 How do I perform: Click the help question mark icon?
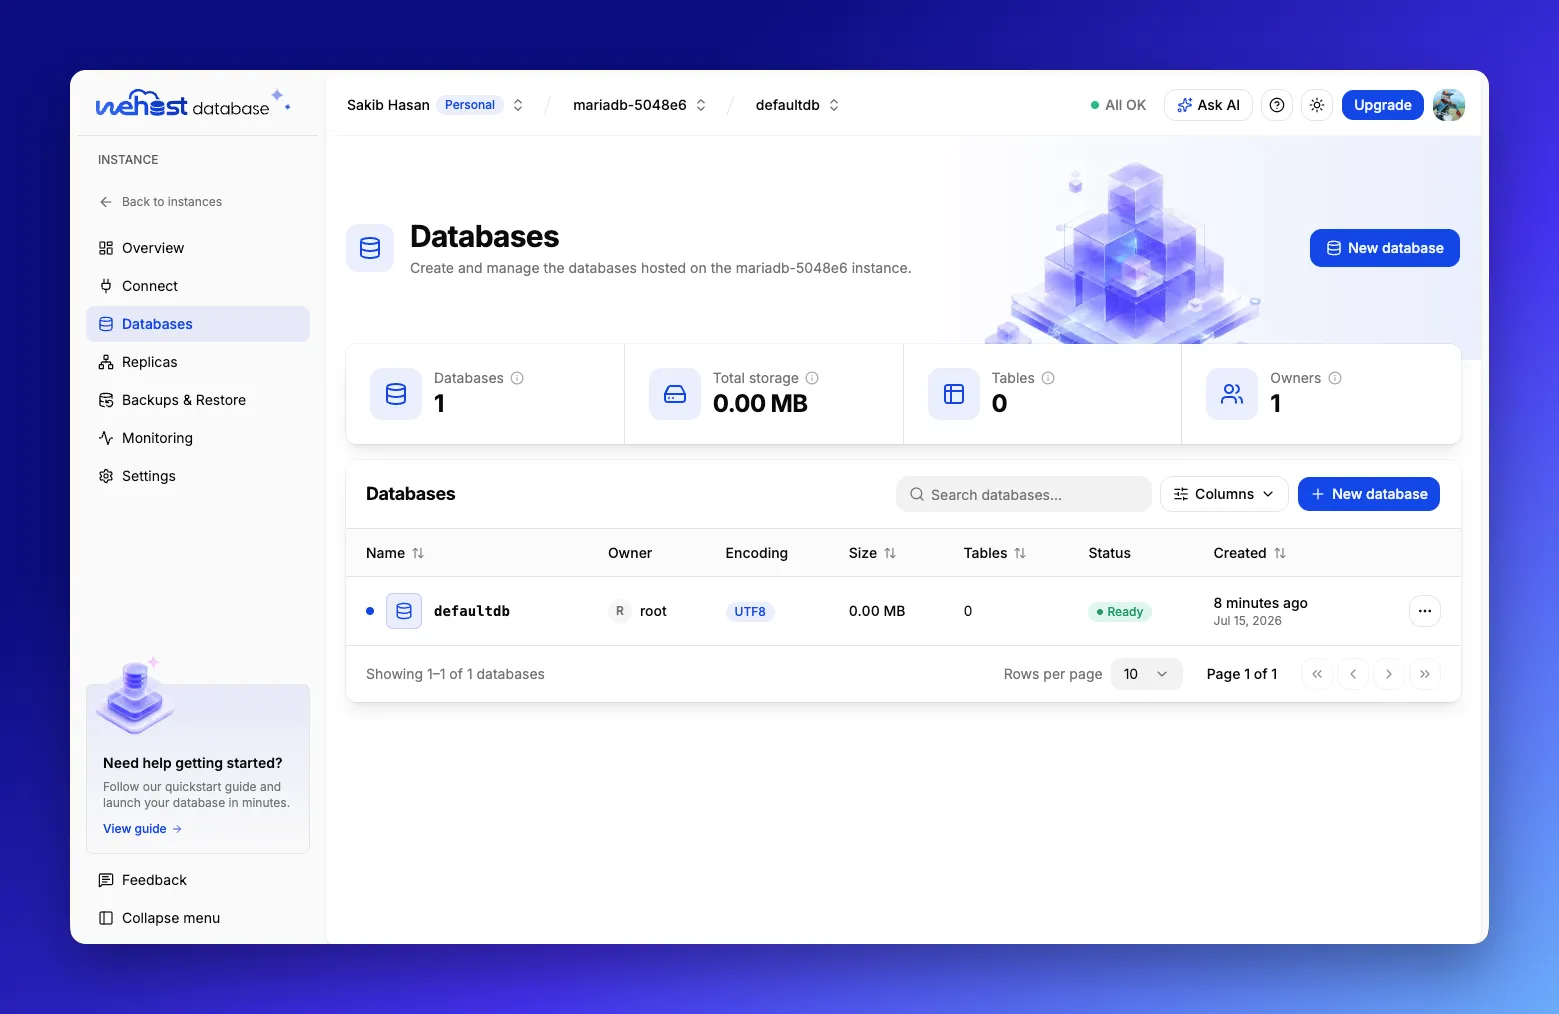pyautogui.click(x=1277, y=105)
